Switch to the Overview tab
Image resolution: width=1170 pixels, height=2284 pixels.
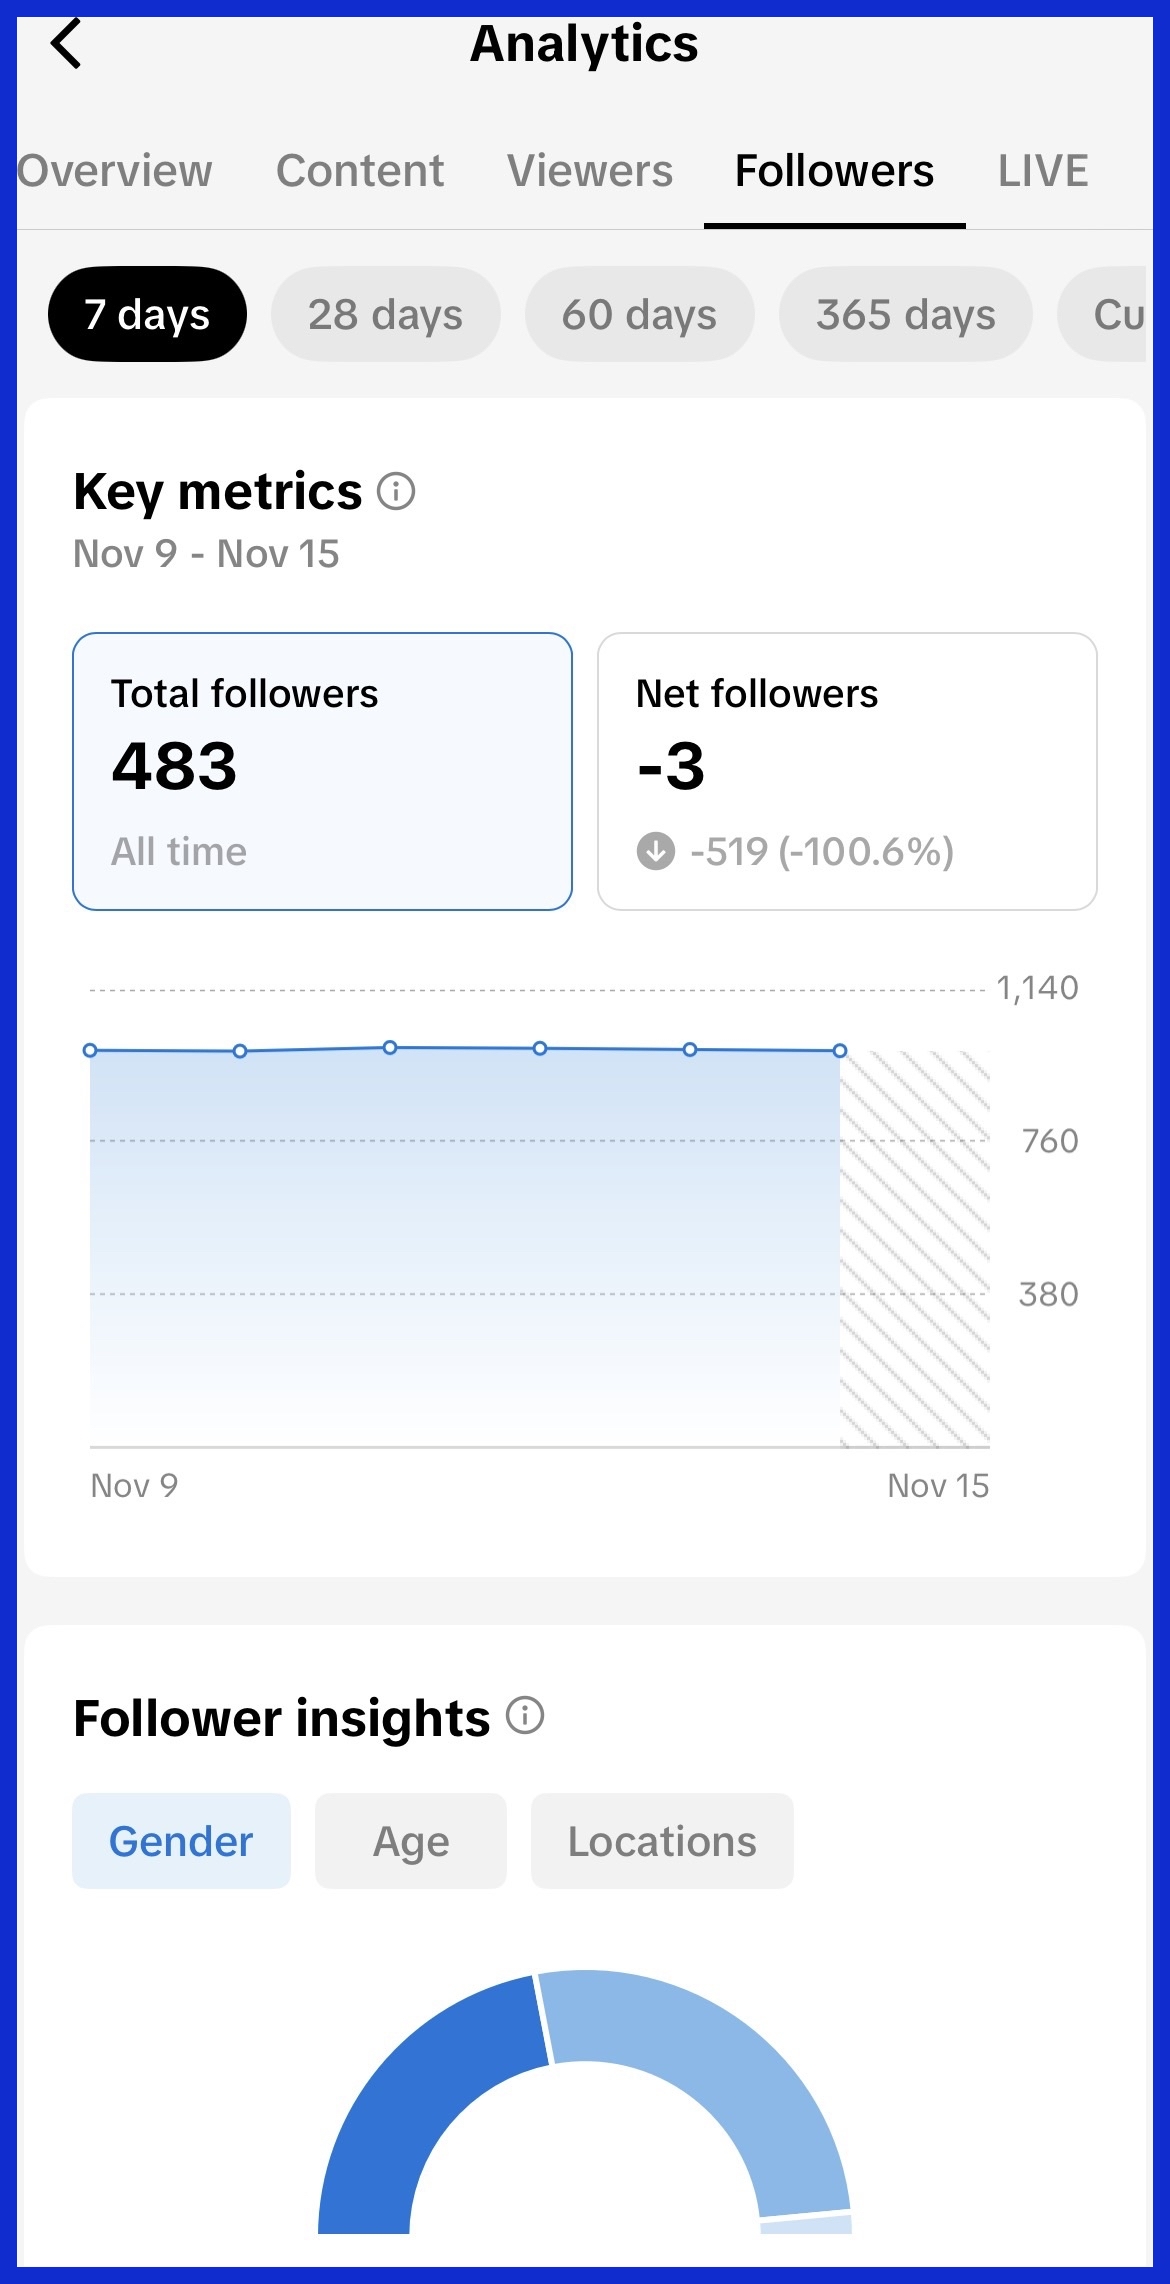click(113, 170)
